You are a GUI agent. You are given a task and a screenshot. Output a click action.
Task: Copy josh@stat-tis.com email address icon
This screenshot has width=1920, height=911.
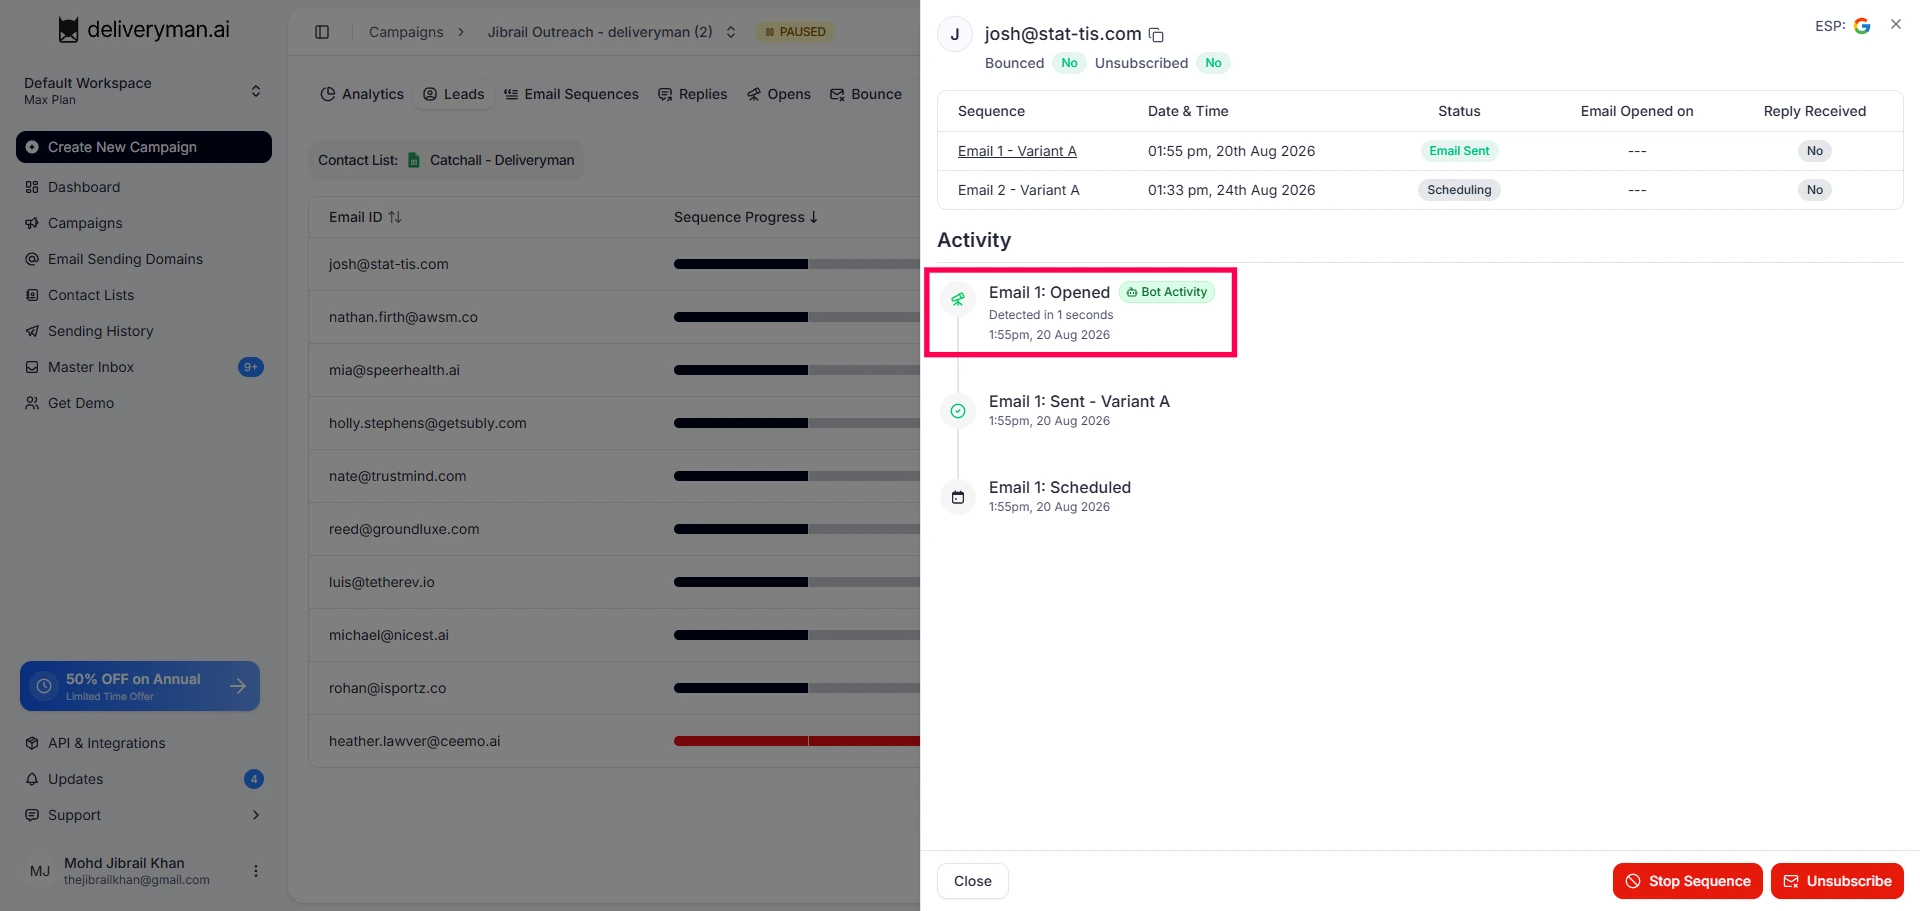coord(1156,35)
